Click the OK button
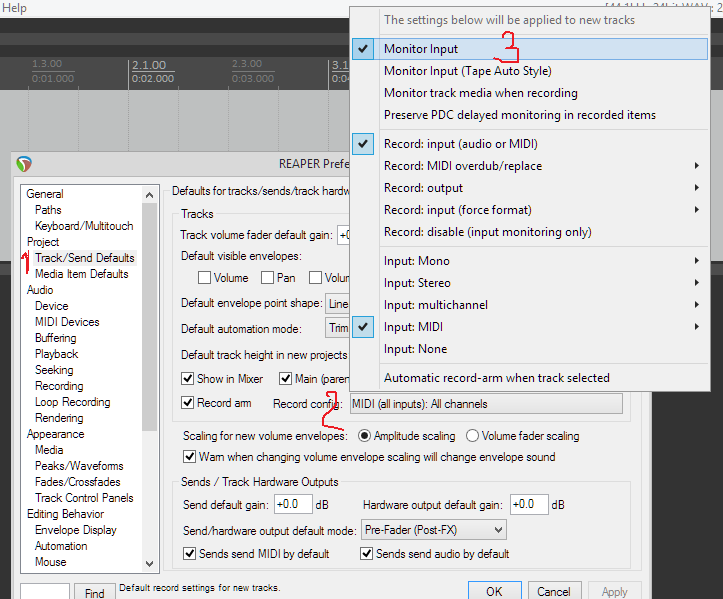Screen dimensions: 723x599 coord(495,591)
